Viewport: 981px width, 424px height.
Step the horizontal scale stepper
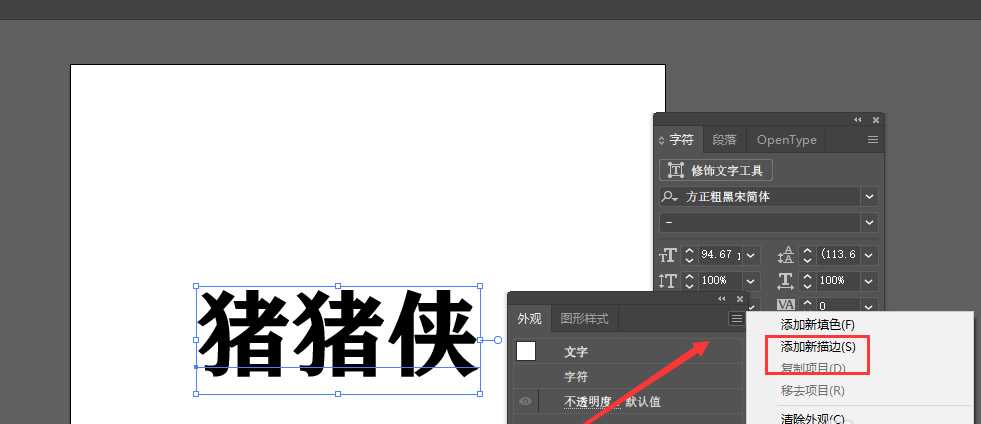(x=808, y=281)
